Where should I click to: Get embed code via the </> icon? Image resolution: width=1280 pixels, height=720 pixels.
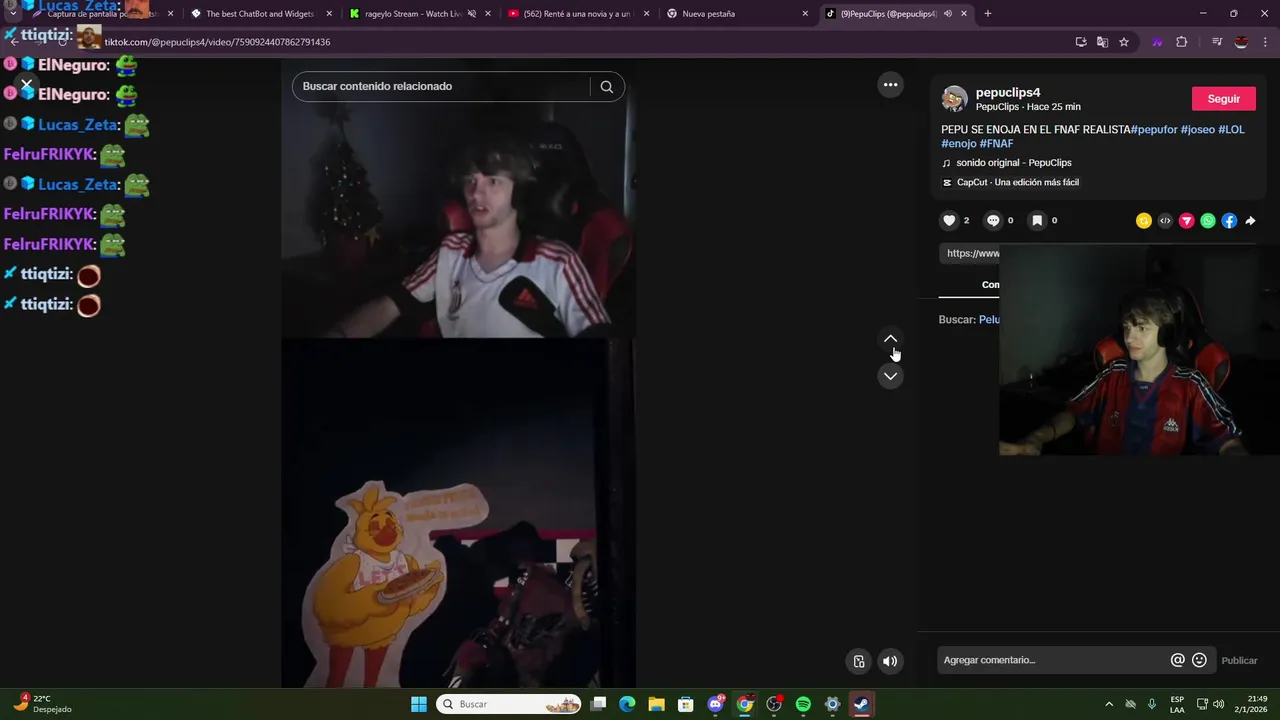[1165, 221]
